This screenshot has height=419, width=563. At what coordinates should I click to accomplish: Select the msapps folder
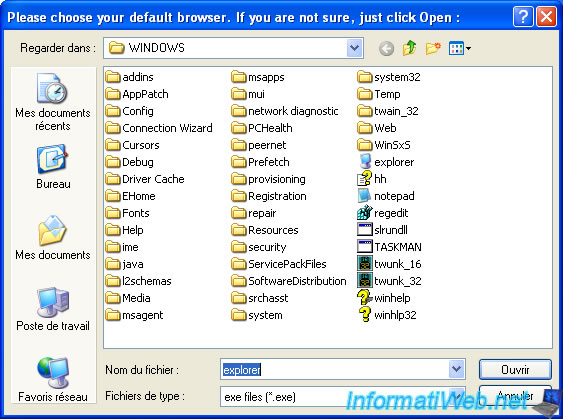coord(258,77)
